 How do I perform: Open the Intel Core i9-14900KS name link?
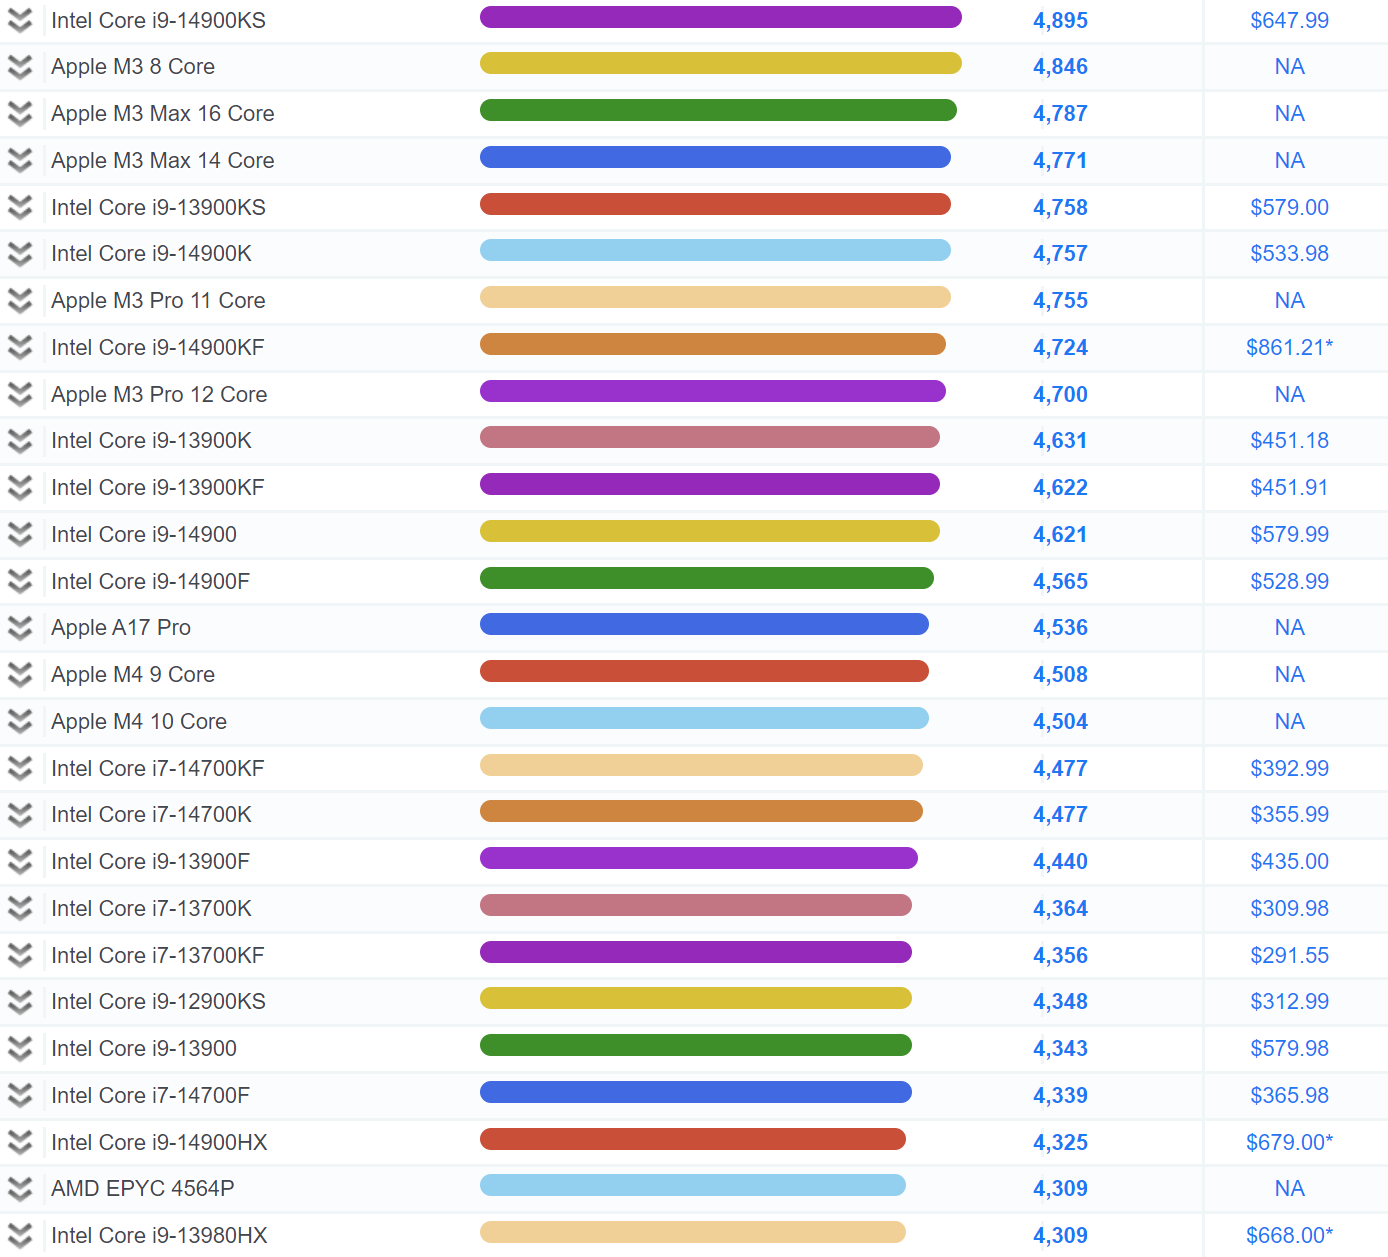[159, 20]
